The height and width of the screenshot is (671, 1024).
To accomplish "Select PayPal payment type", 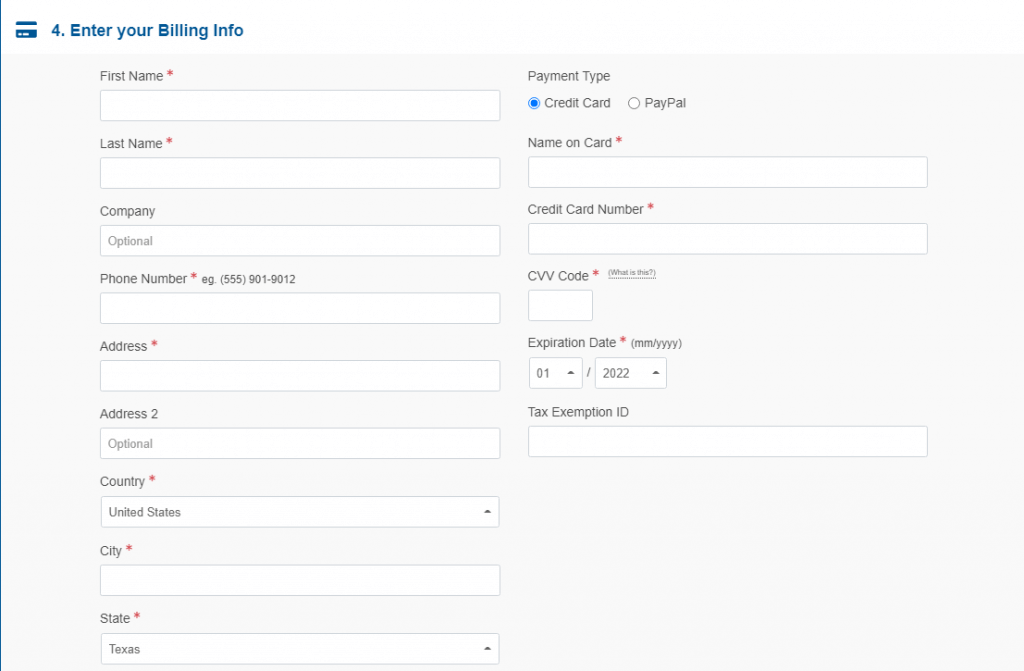I will [x=634, y=103].
